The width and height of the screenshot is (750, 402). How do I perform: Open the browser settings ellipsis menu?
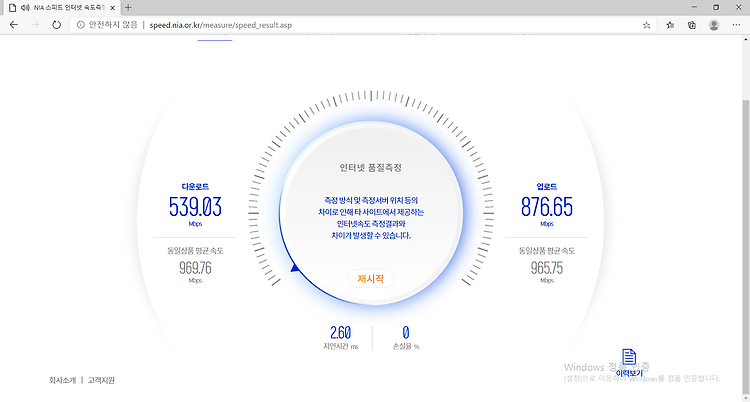(x=736, y=25)
